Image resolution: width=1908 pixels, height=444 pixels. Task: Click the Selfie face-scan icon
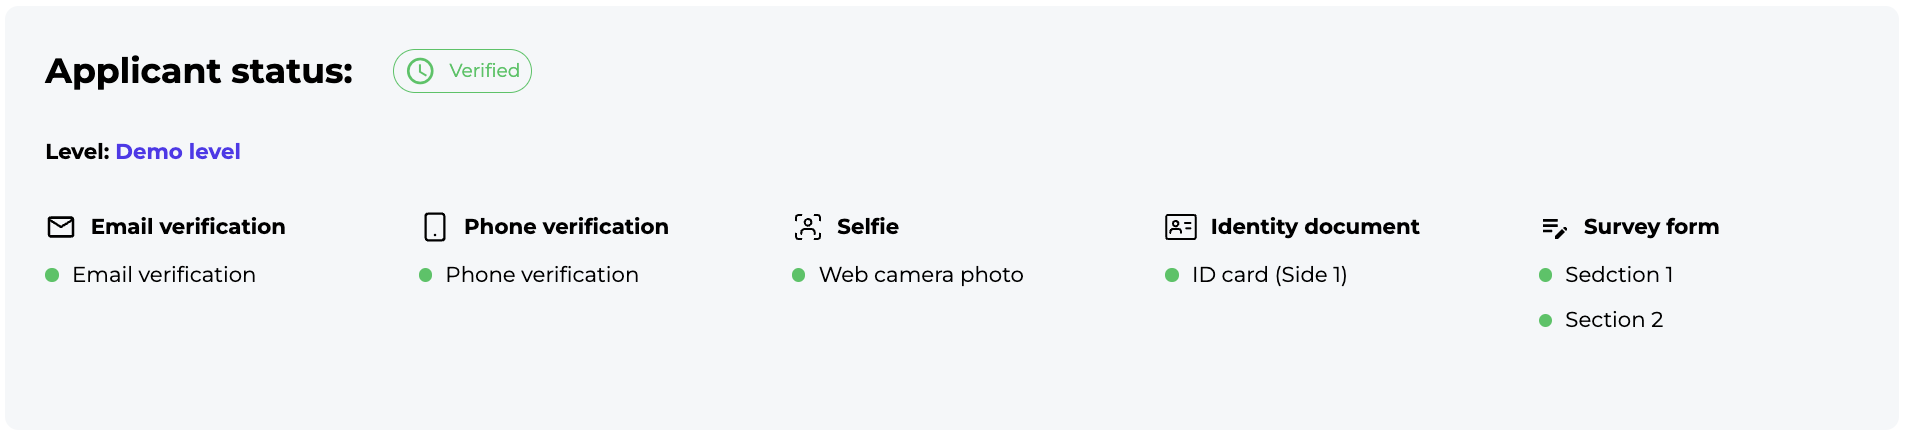807,227
